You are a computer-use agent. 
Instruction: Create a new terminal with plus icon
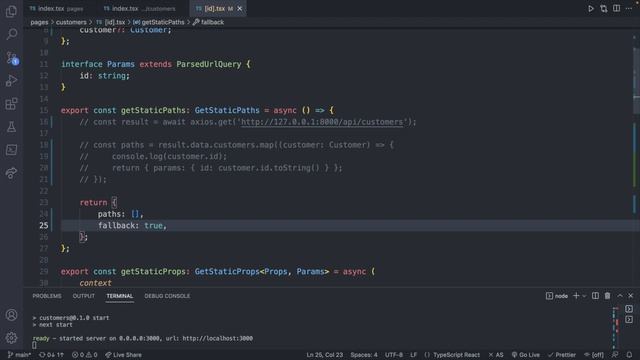tap(576, 296)
